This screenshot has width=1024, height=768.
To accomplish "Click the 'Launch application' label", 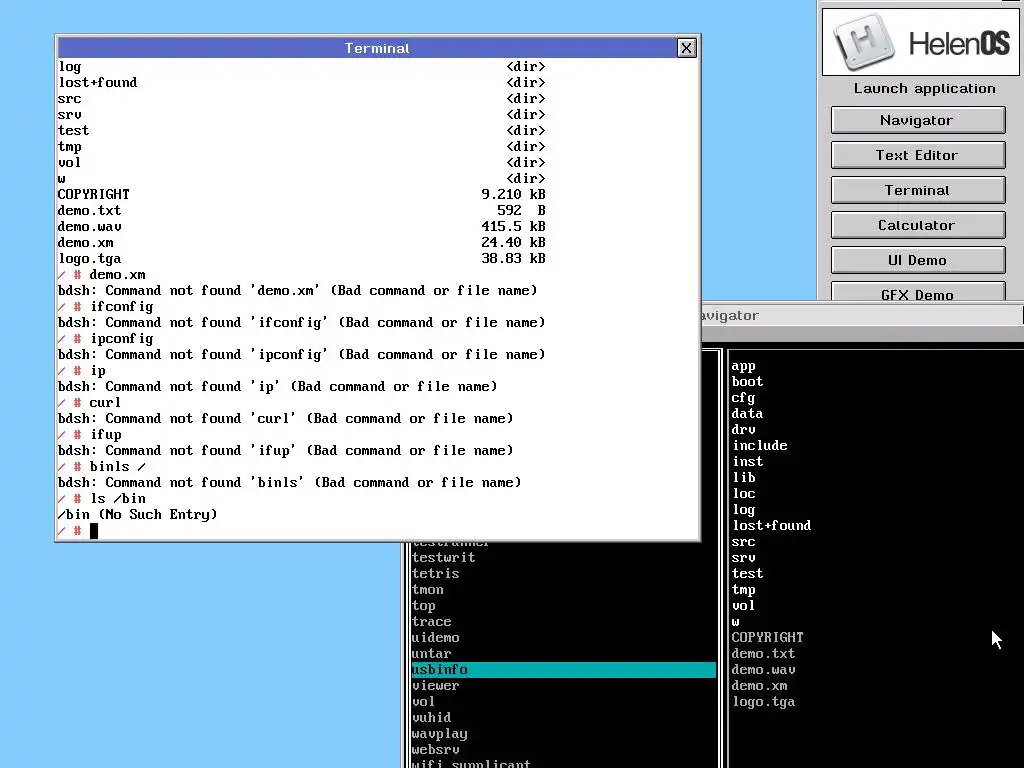I will [925, 88].
